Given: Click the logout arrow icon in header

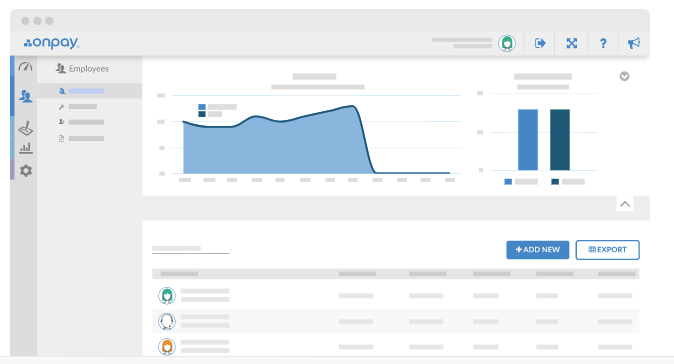Looking at the screenshot, I should pyautogui.click(x=540, y=43).
